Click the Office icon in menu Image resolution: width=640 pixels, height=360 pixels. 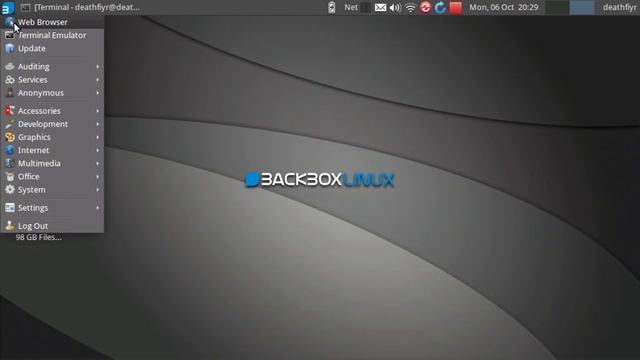click(x=10, y=176)
